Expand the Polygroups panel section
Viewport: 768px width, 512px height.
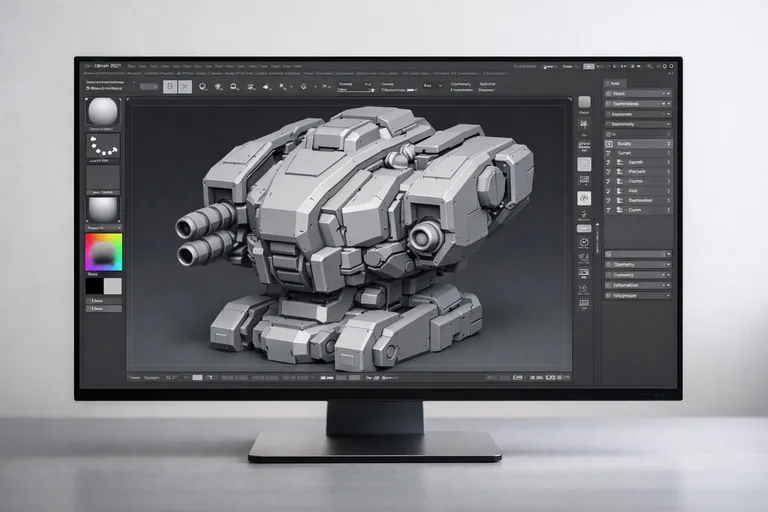point(637,295)
